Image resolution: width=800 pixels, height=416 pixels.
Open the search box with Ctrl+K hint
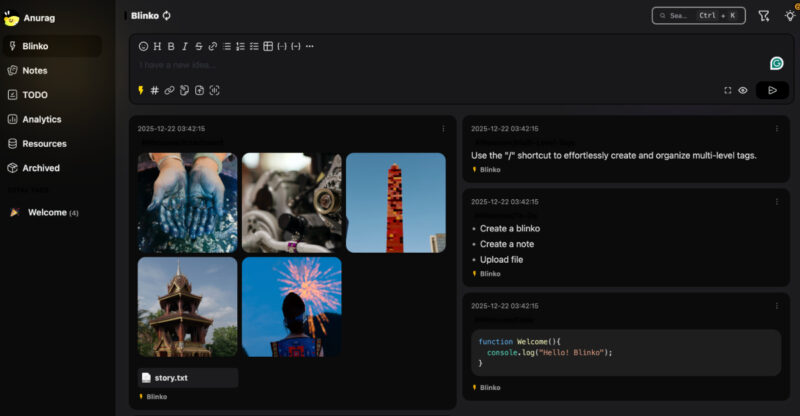698,16
